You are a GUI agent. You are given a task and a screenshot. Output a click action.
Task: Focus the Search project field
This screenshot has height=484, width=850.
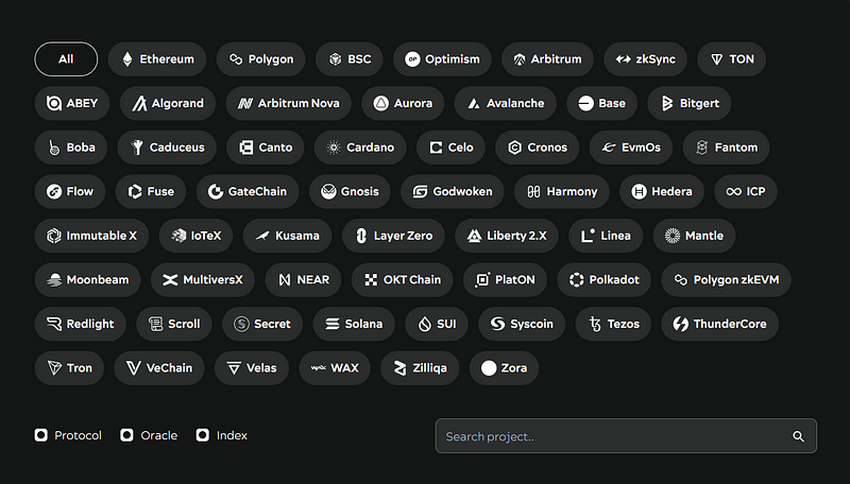[610, 436]
